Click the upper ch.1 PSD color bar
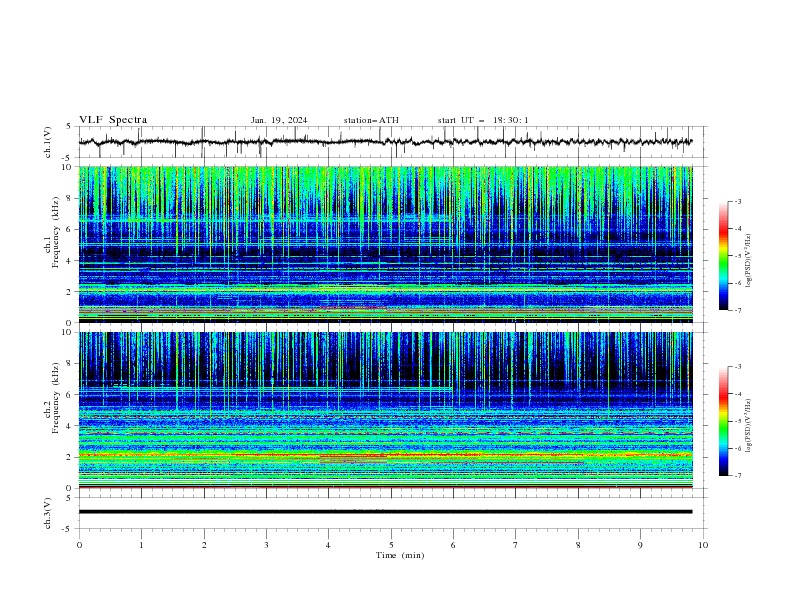The height and width of the screenshot is (612, 792). (x=723, y=256)
